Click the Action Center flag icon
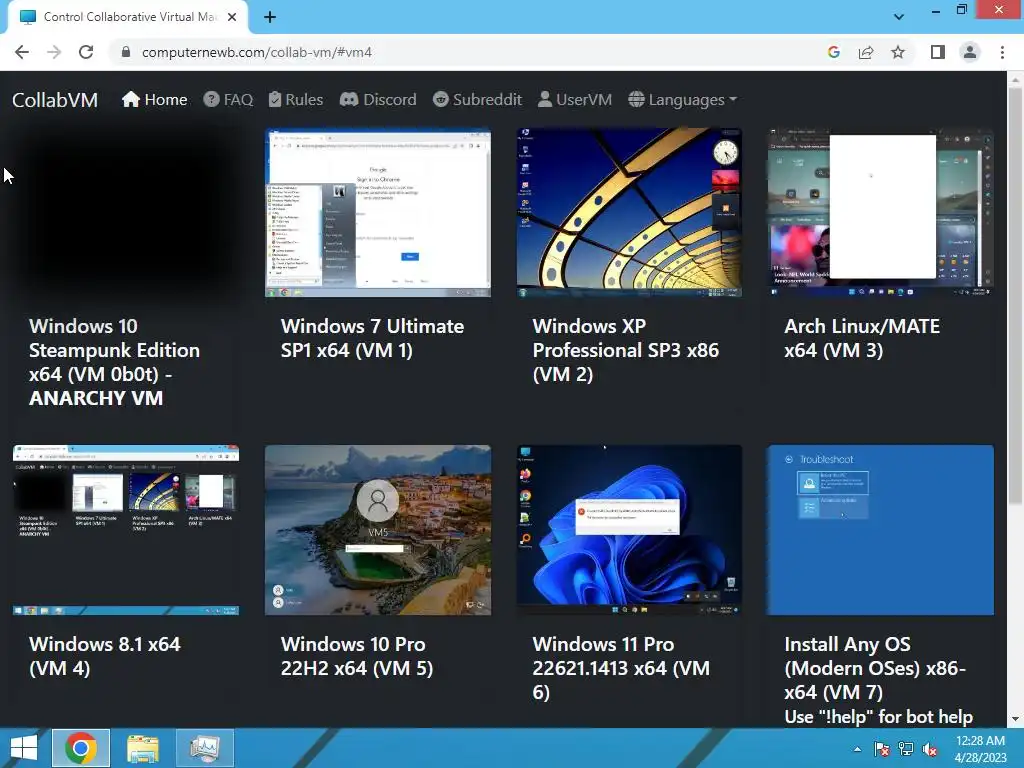This screenshot has height=768, width=1024. pyautogui.click(x=882, y=749)
